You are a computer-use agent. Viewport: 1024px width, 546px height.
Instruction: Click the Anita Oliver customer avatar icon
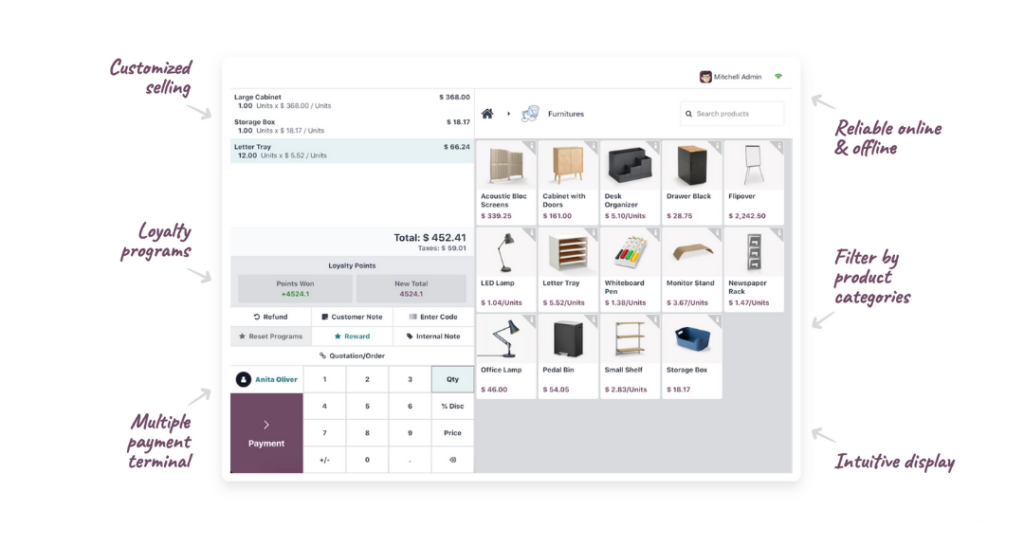click(x=243, y=379)
